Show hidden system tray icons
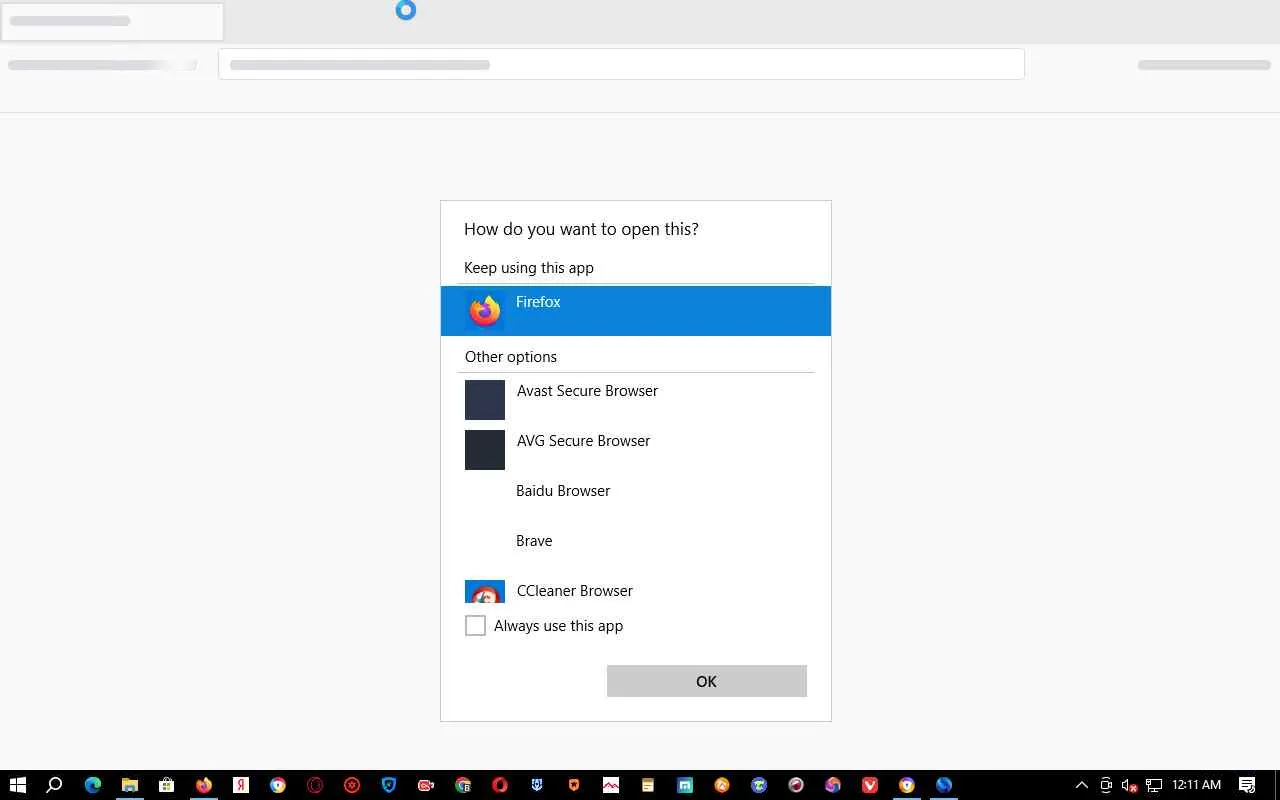 [x=1081, y=785]
